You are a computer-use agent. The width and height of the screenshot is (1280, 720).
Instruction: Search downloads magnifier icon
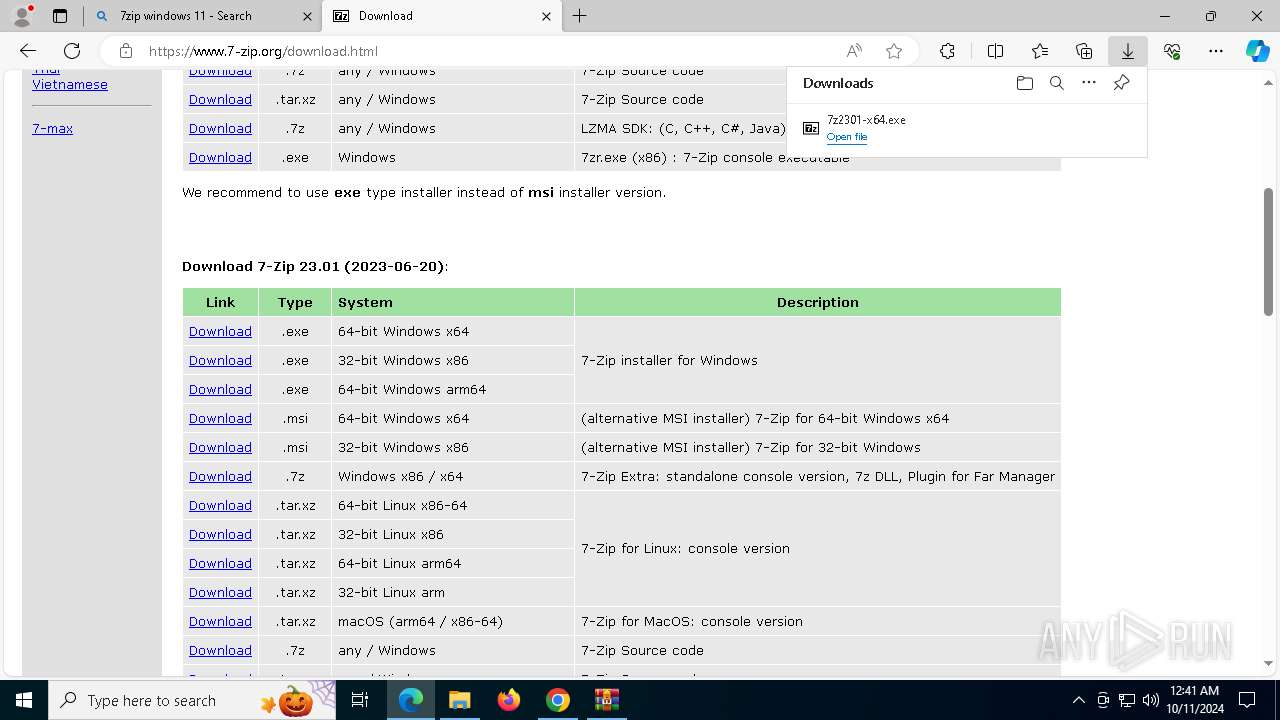pyautogui.click(x=1056, y=83)
